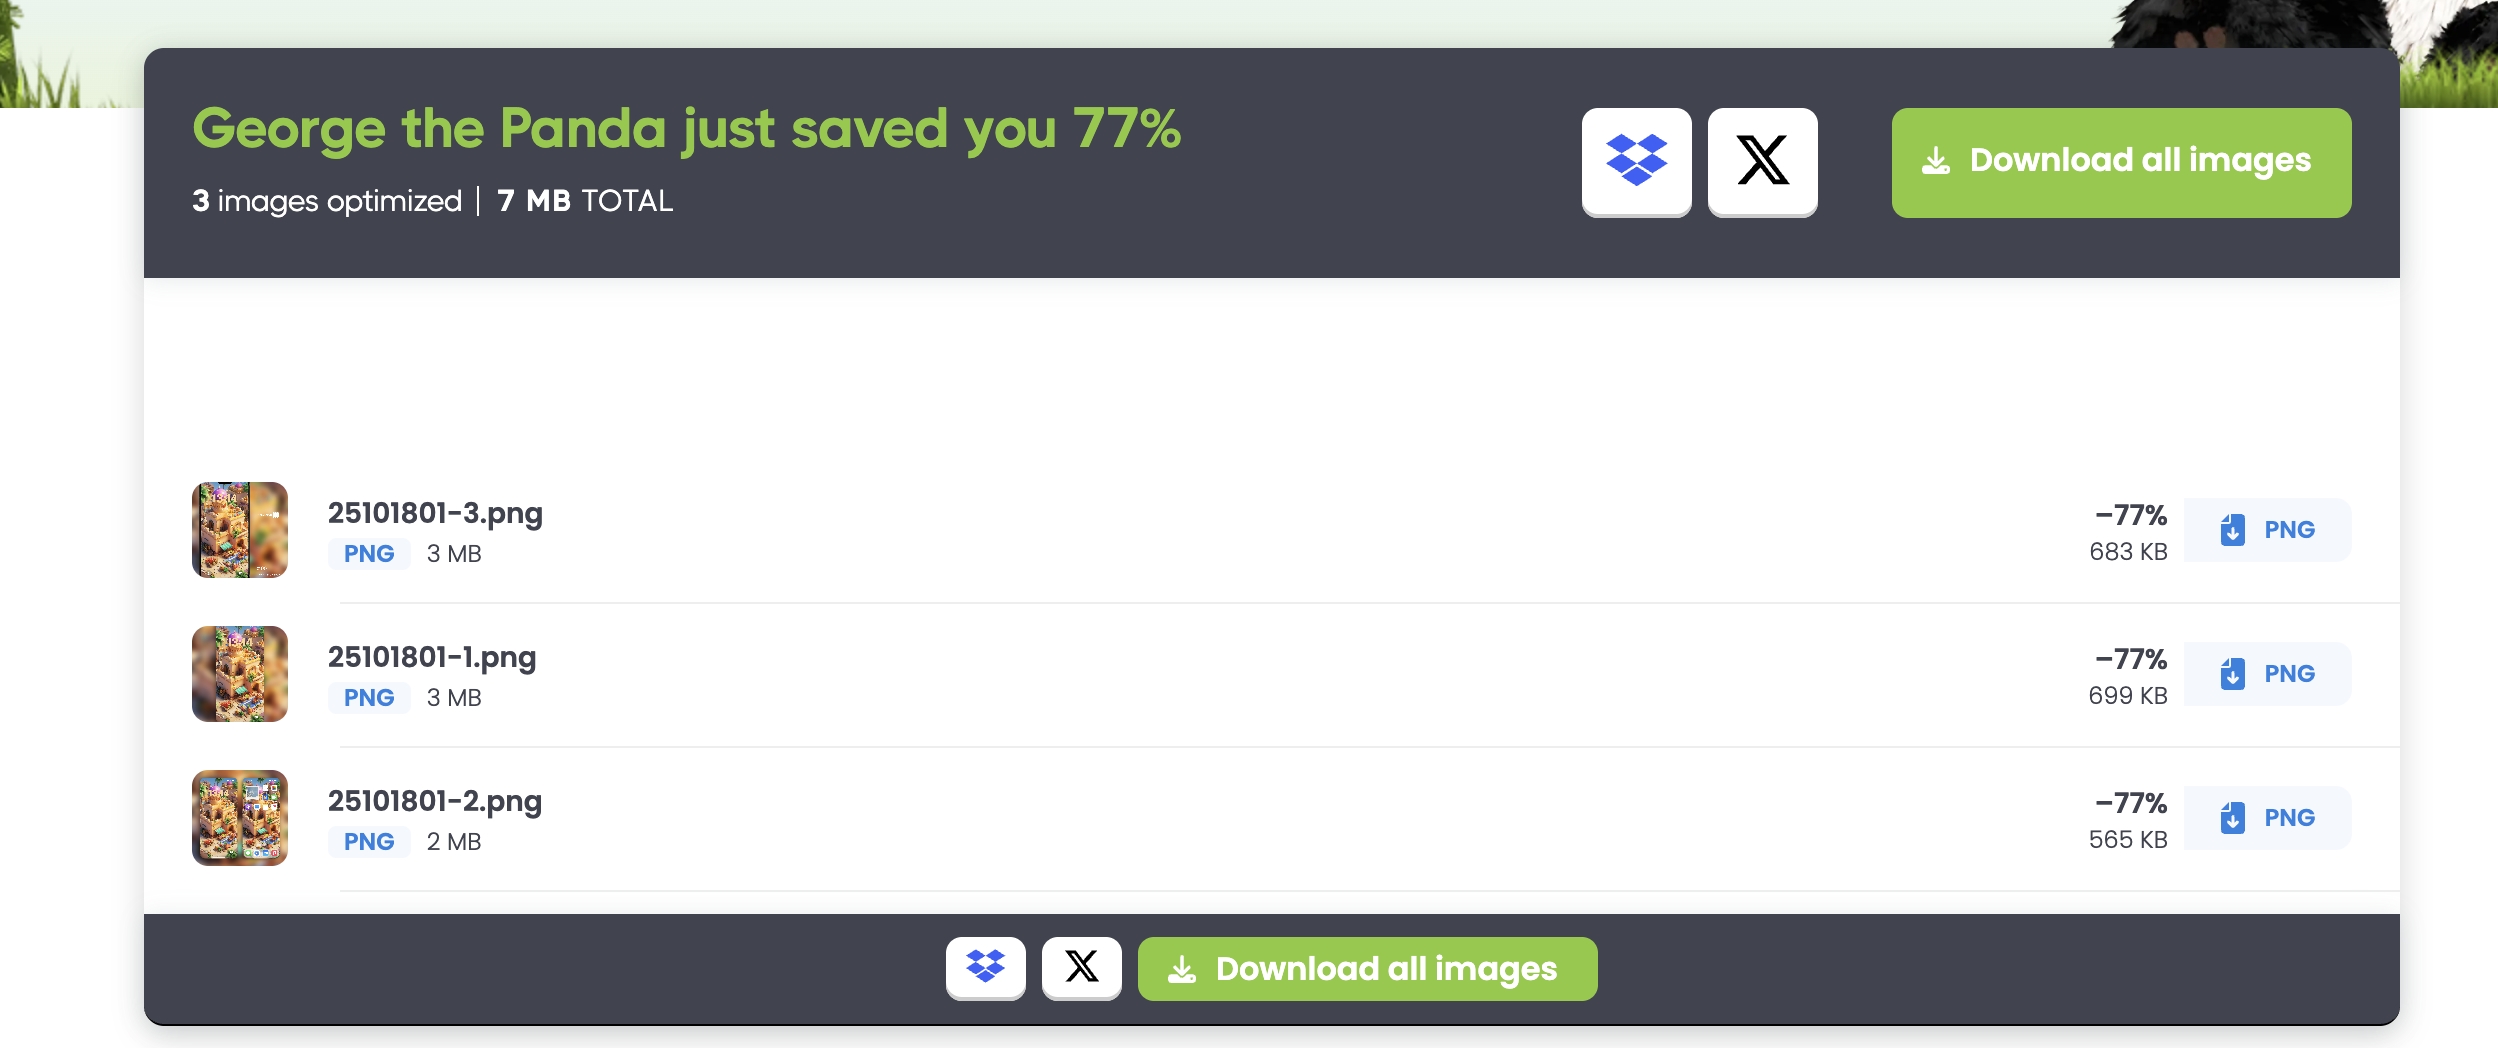The height and width of the screenshot is (1048, 2498).
Task: Download the optimized 25101801-1.png file
Action: click(2267, 674)
